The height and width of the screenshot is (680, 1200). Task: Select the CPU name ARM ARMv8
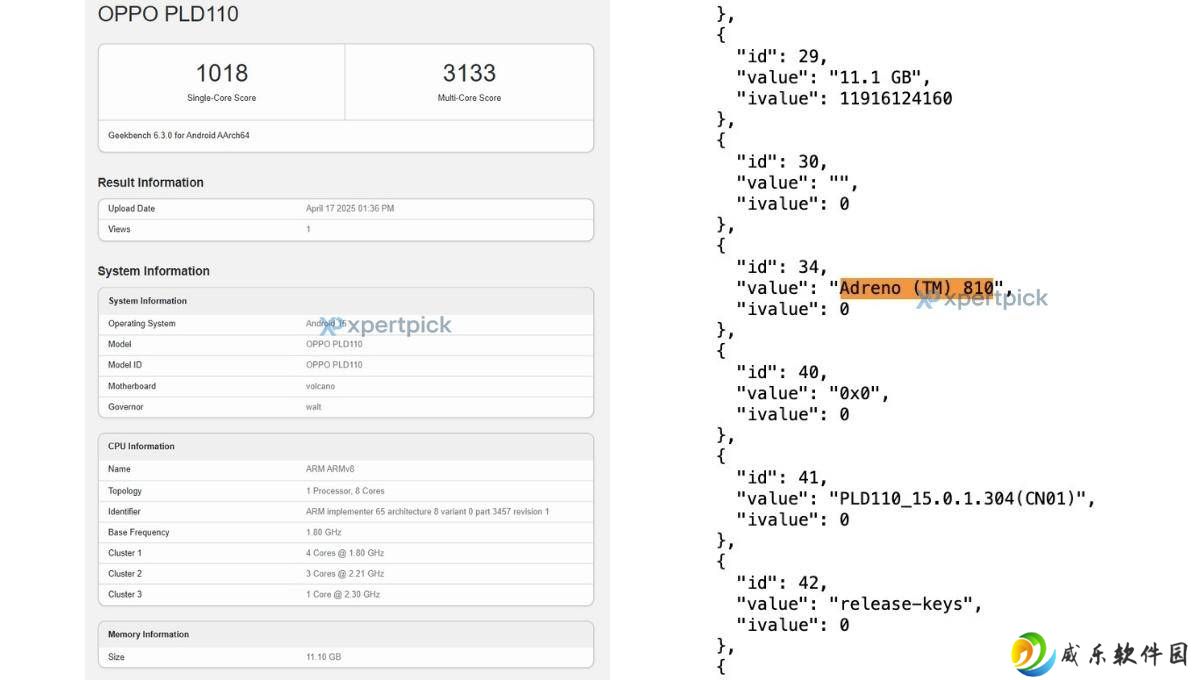(x=330, y=469)
